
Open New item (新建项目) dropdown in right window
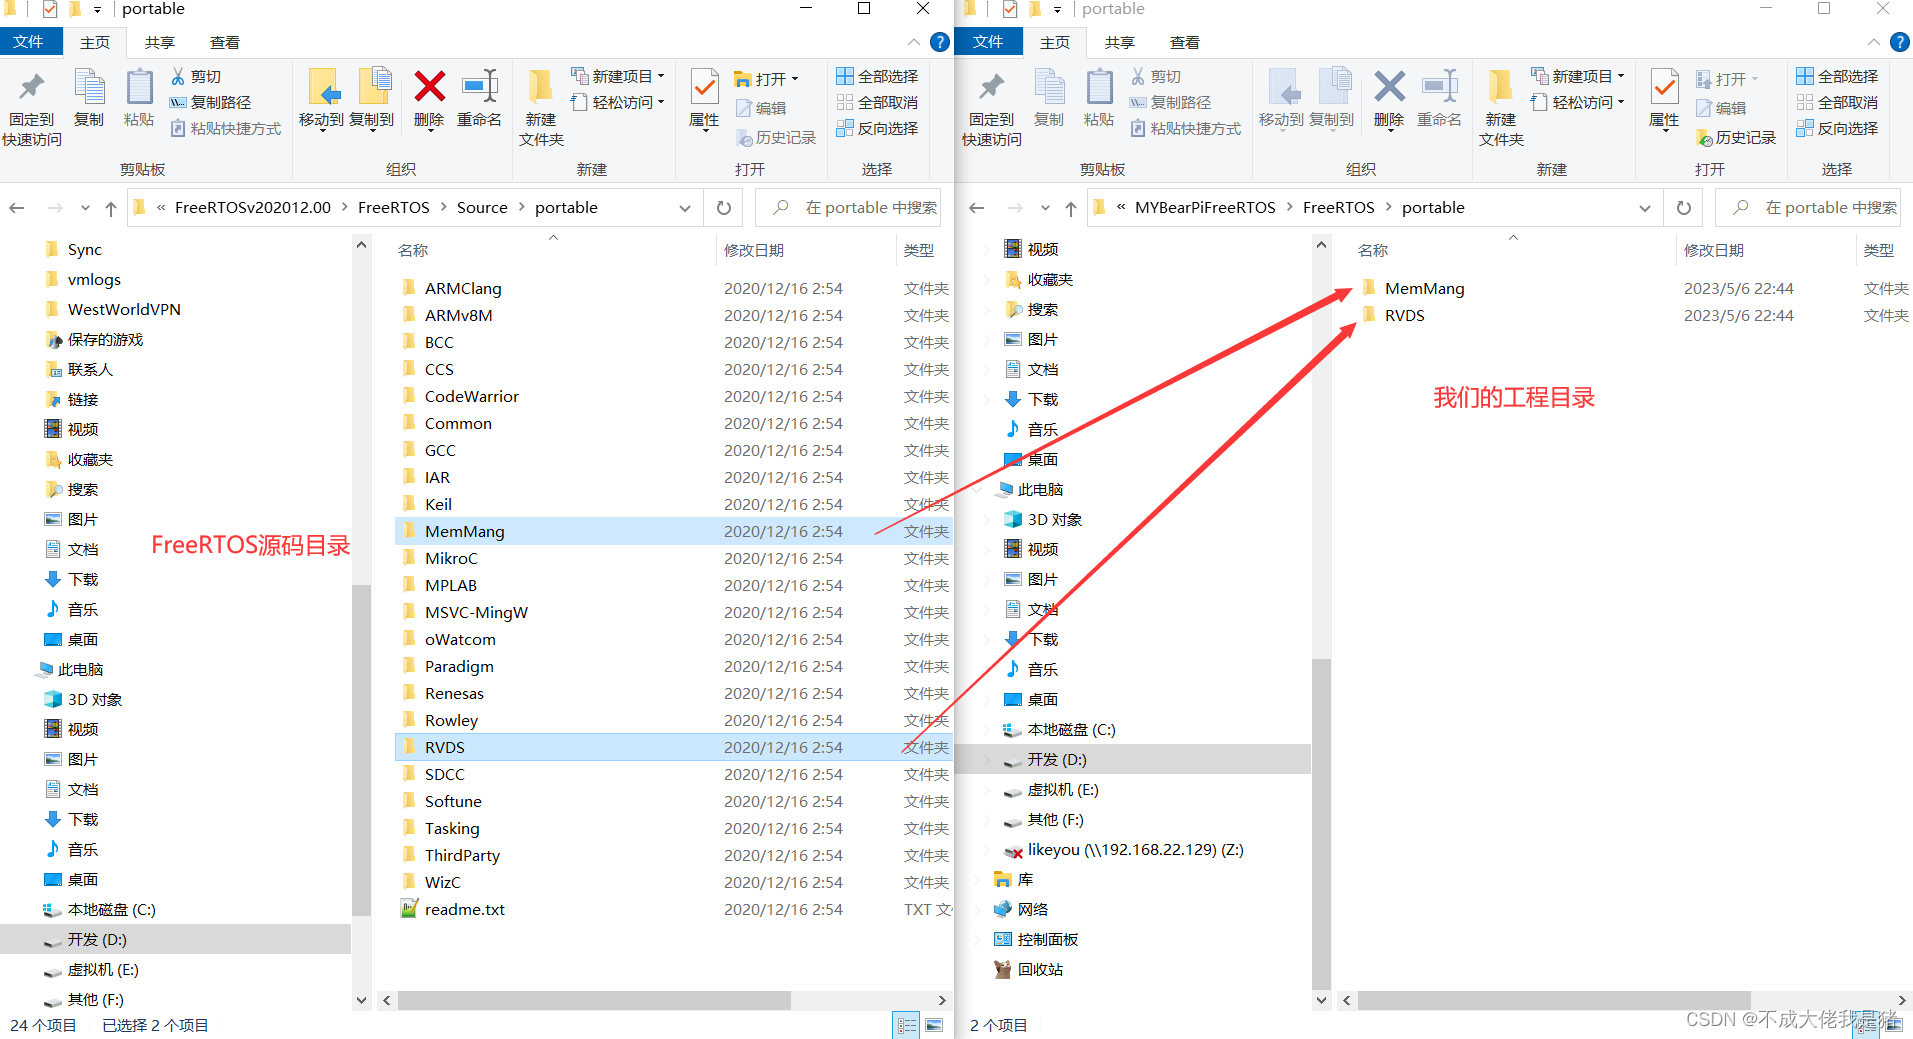[1578, 76]
